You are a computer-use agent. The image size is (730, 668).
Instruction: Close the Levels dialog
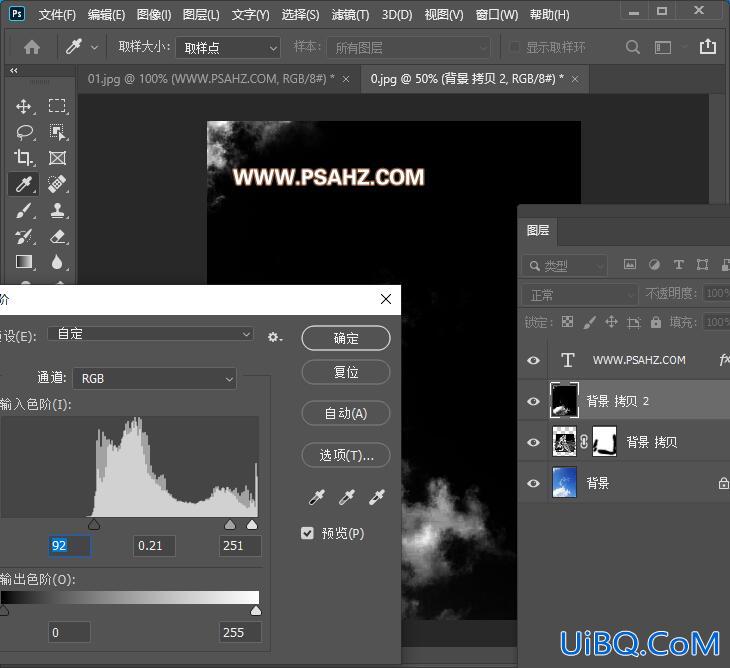(x=385, y=299)
